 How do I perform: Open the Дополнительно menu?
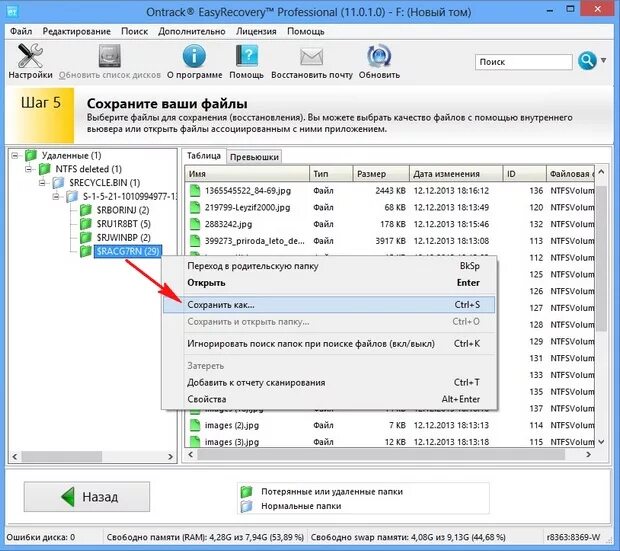(192, 31)
